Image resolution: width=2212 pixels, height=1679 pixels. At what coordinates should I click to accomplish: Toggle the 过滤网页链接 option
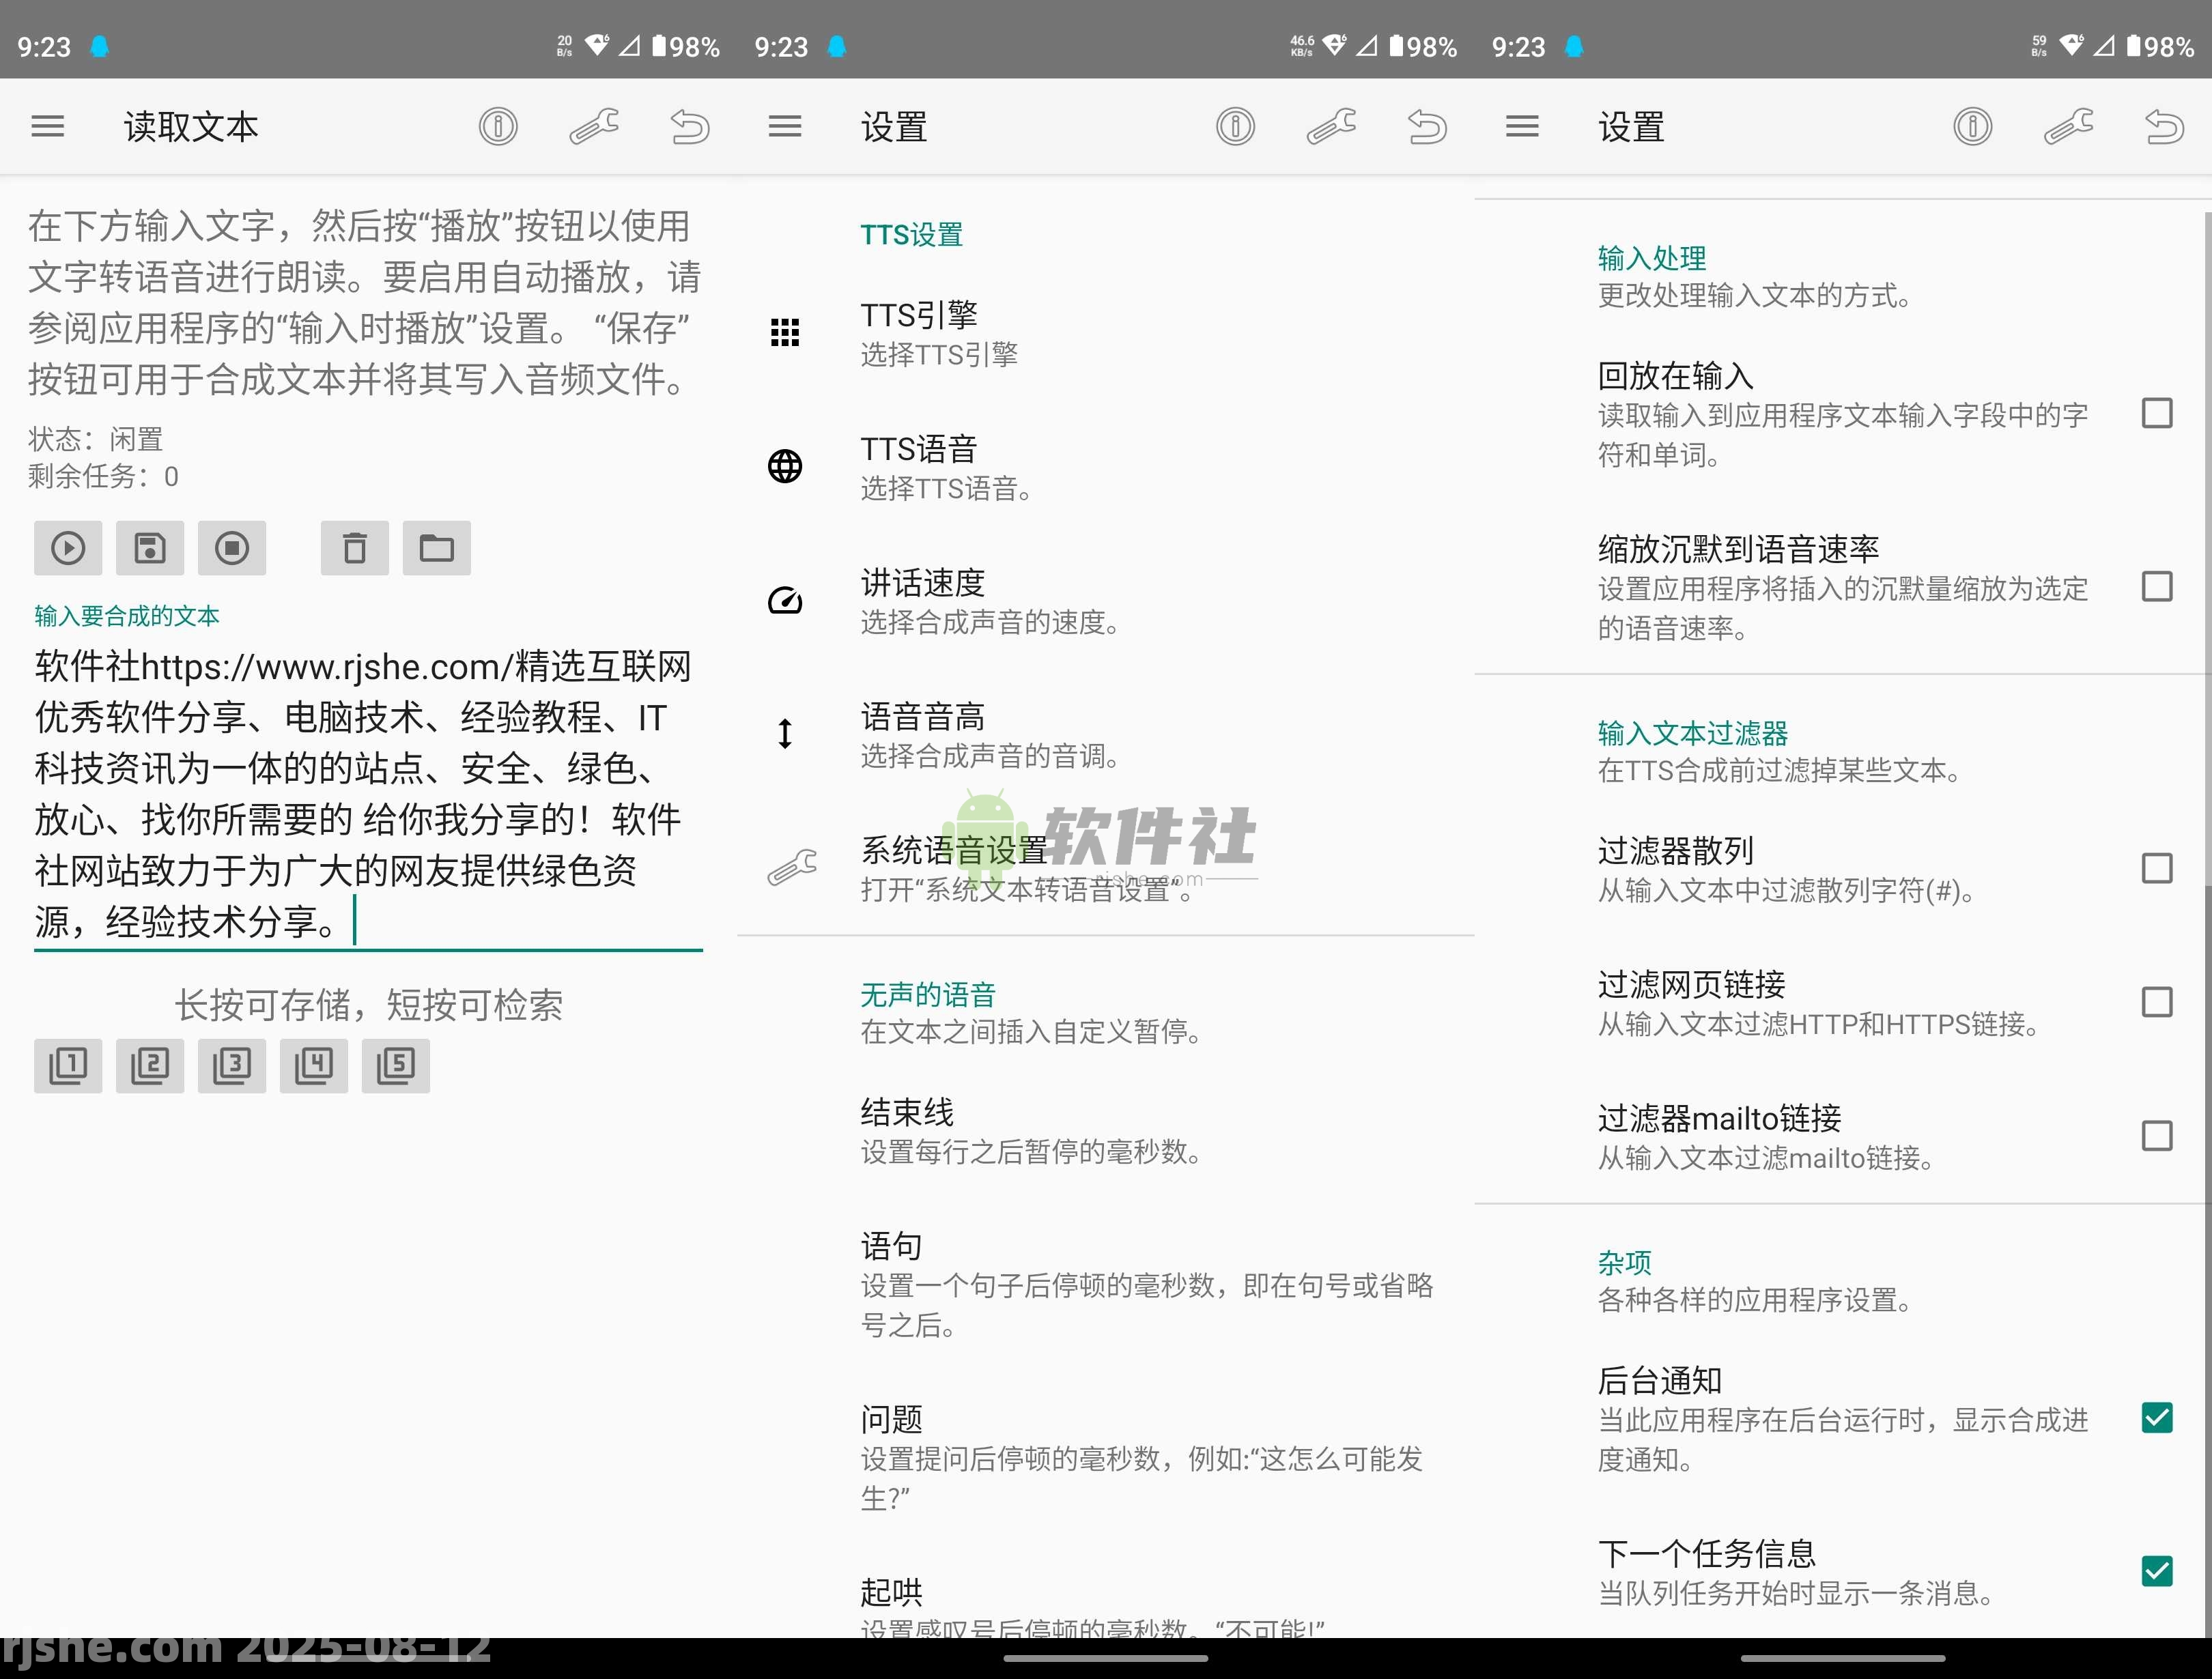(x=2156, y=1002)
